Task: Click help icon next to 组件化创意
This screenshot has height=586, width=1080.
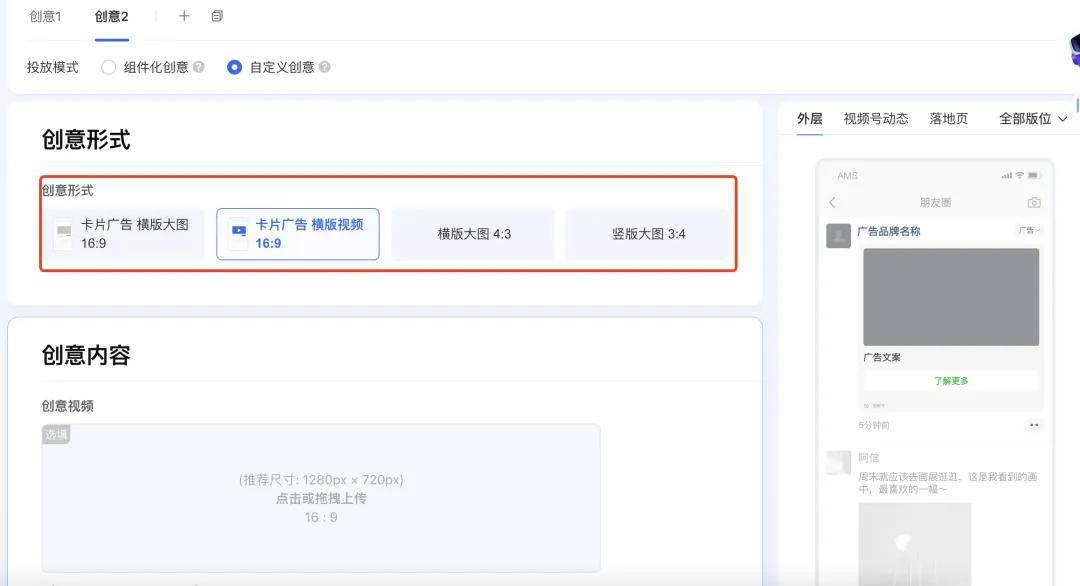Action: [199, 68]
